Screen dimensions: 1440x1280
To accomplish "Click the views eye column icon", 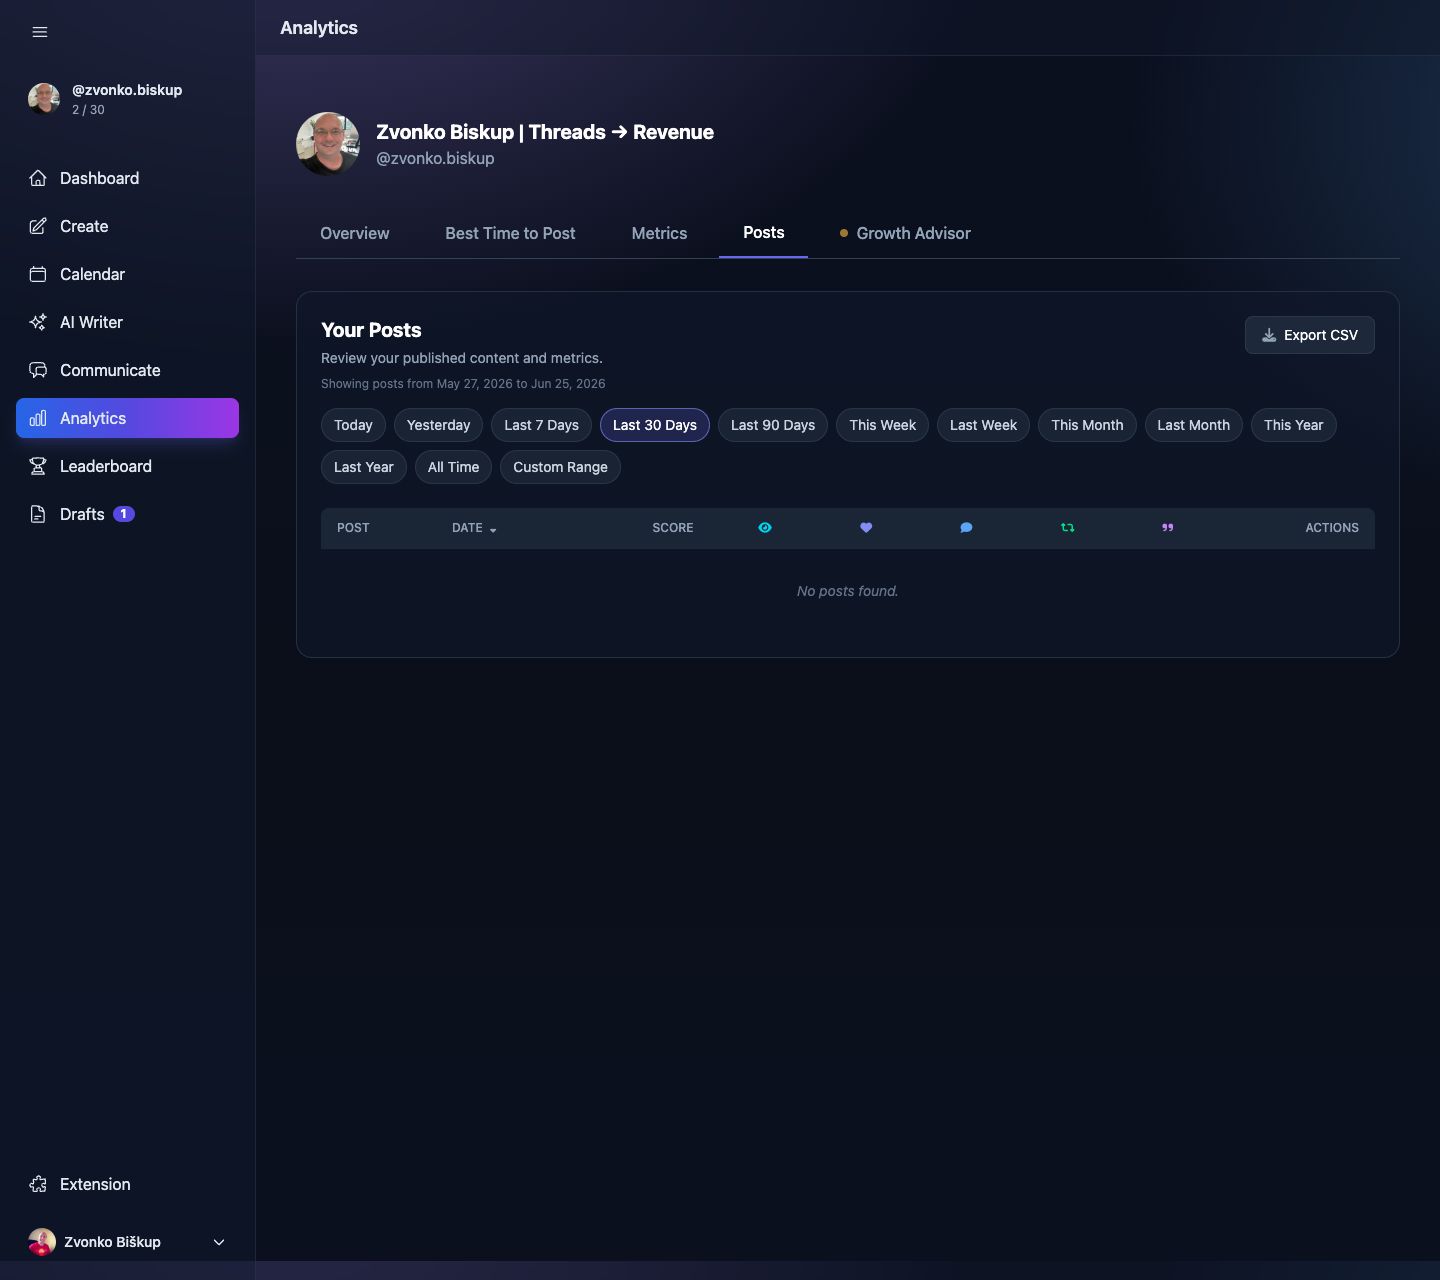I will pos(765,528).
